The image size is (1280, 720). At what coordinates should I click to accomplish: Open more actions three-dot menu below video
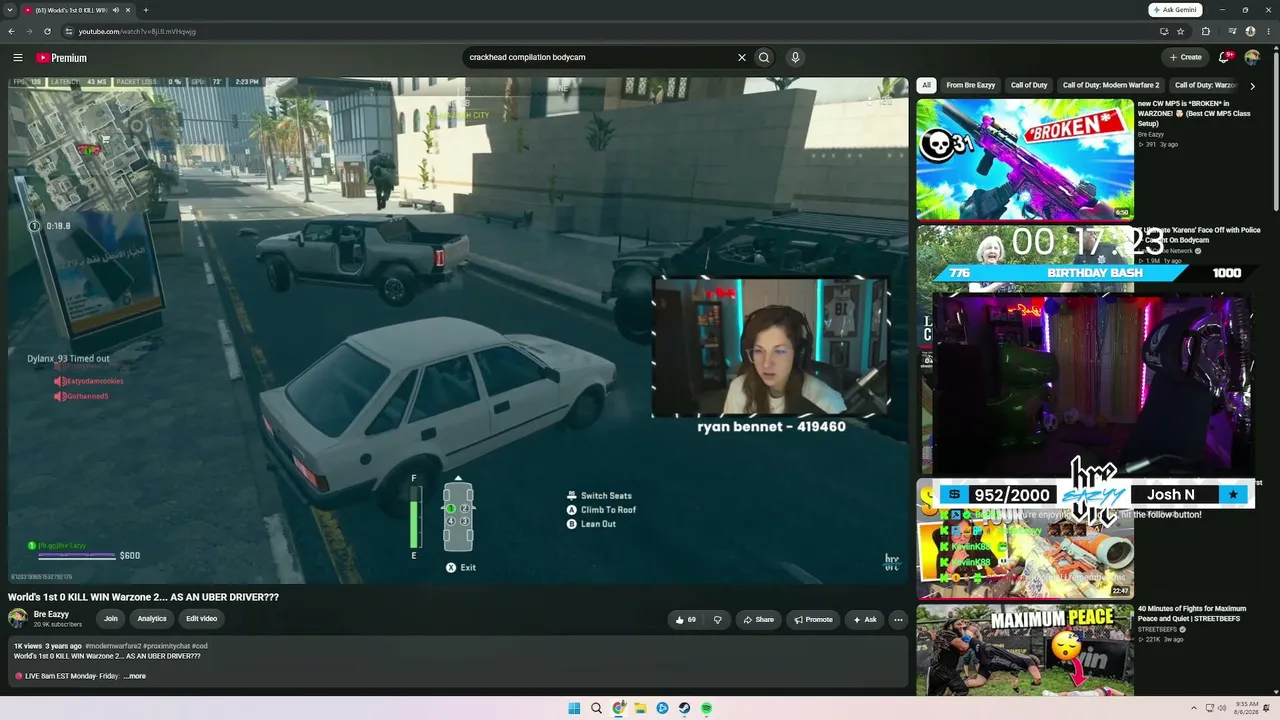tap(898, 620)
